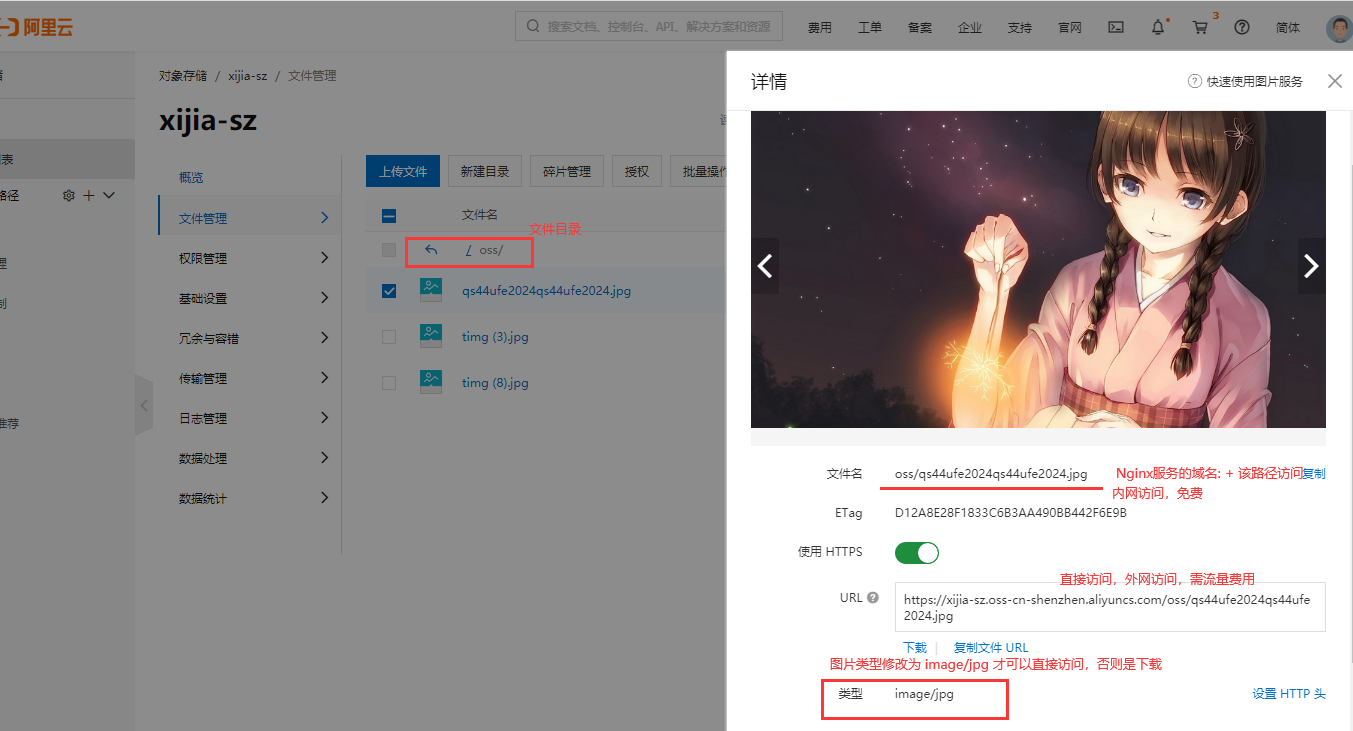Check the timg (3).jpg checkbox
The image size is (1353, 731).
(389, 337)
